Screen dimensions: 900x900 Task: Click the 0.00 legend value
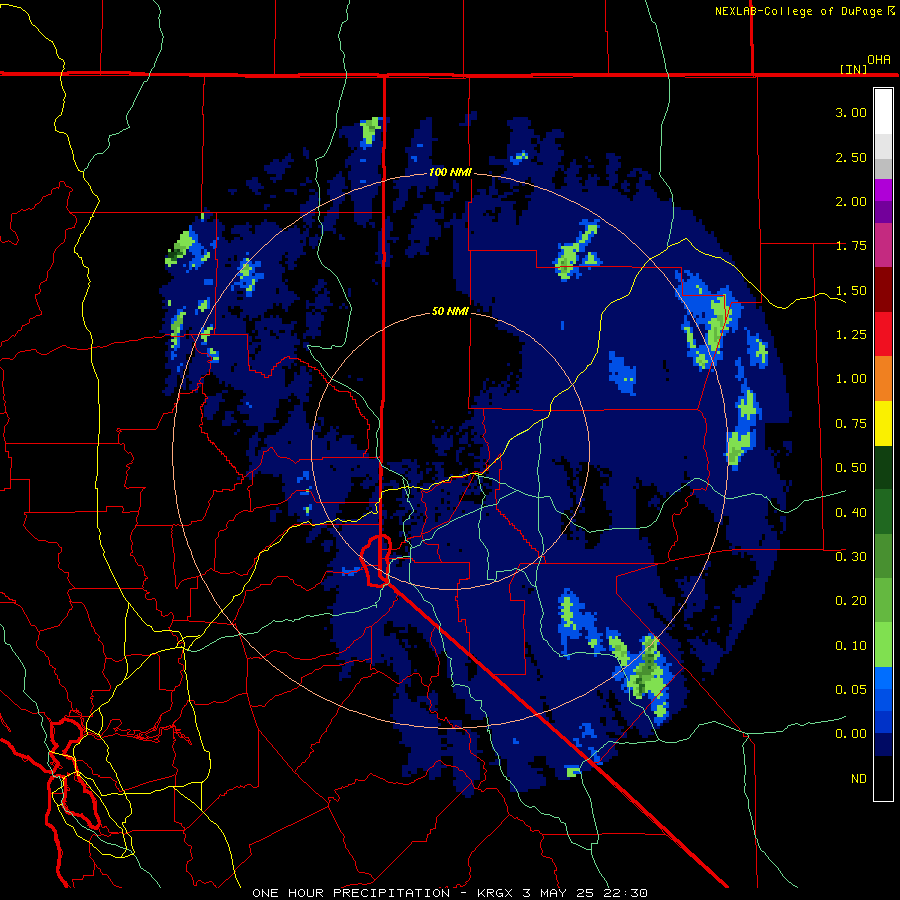tap(851, 734)
